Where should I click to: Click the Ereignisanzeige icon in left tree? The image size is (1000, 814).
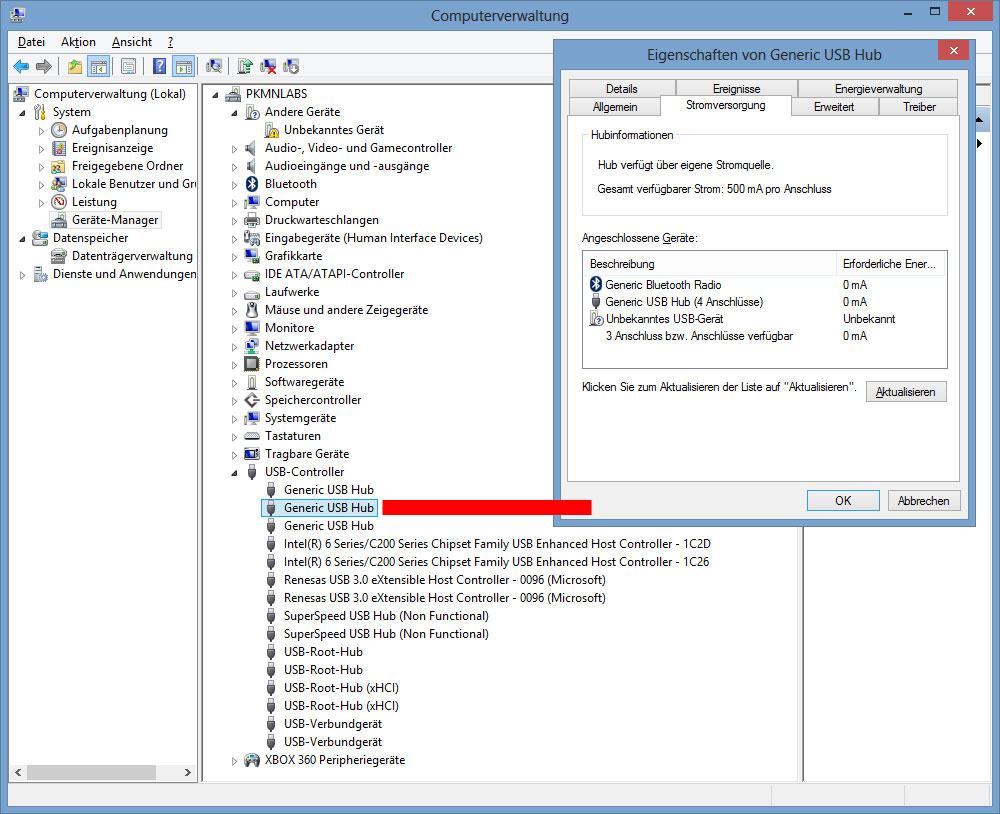click(59, 148)
